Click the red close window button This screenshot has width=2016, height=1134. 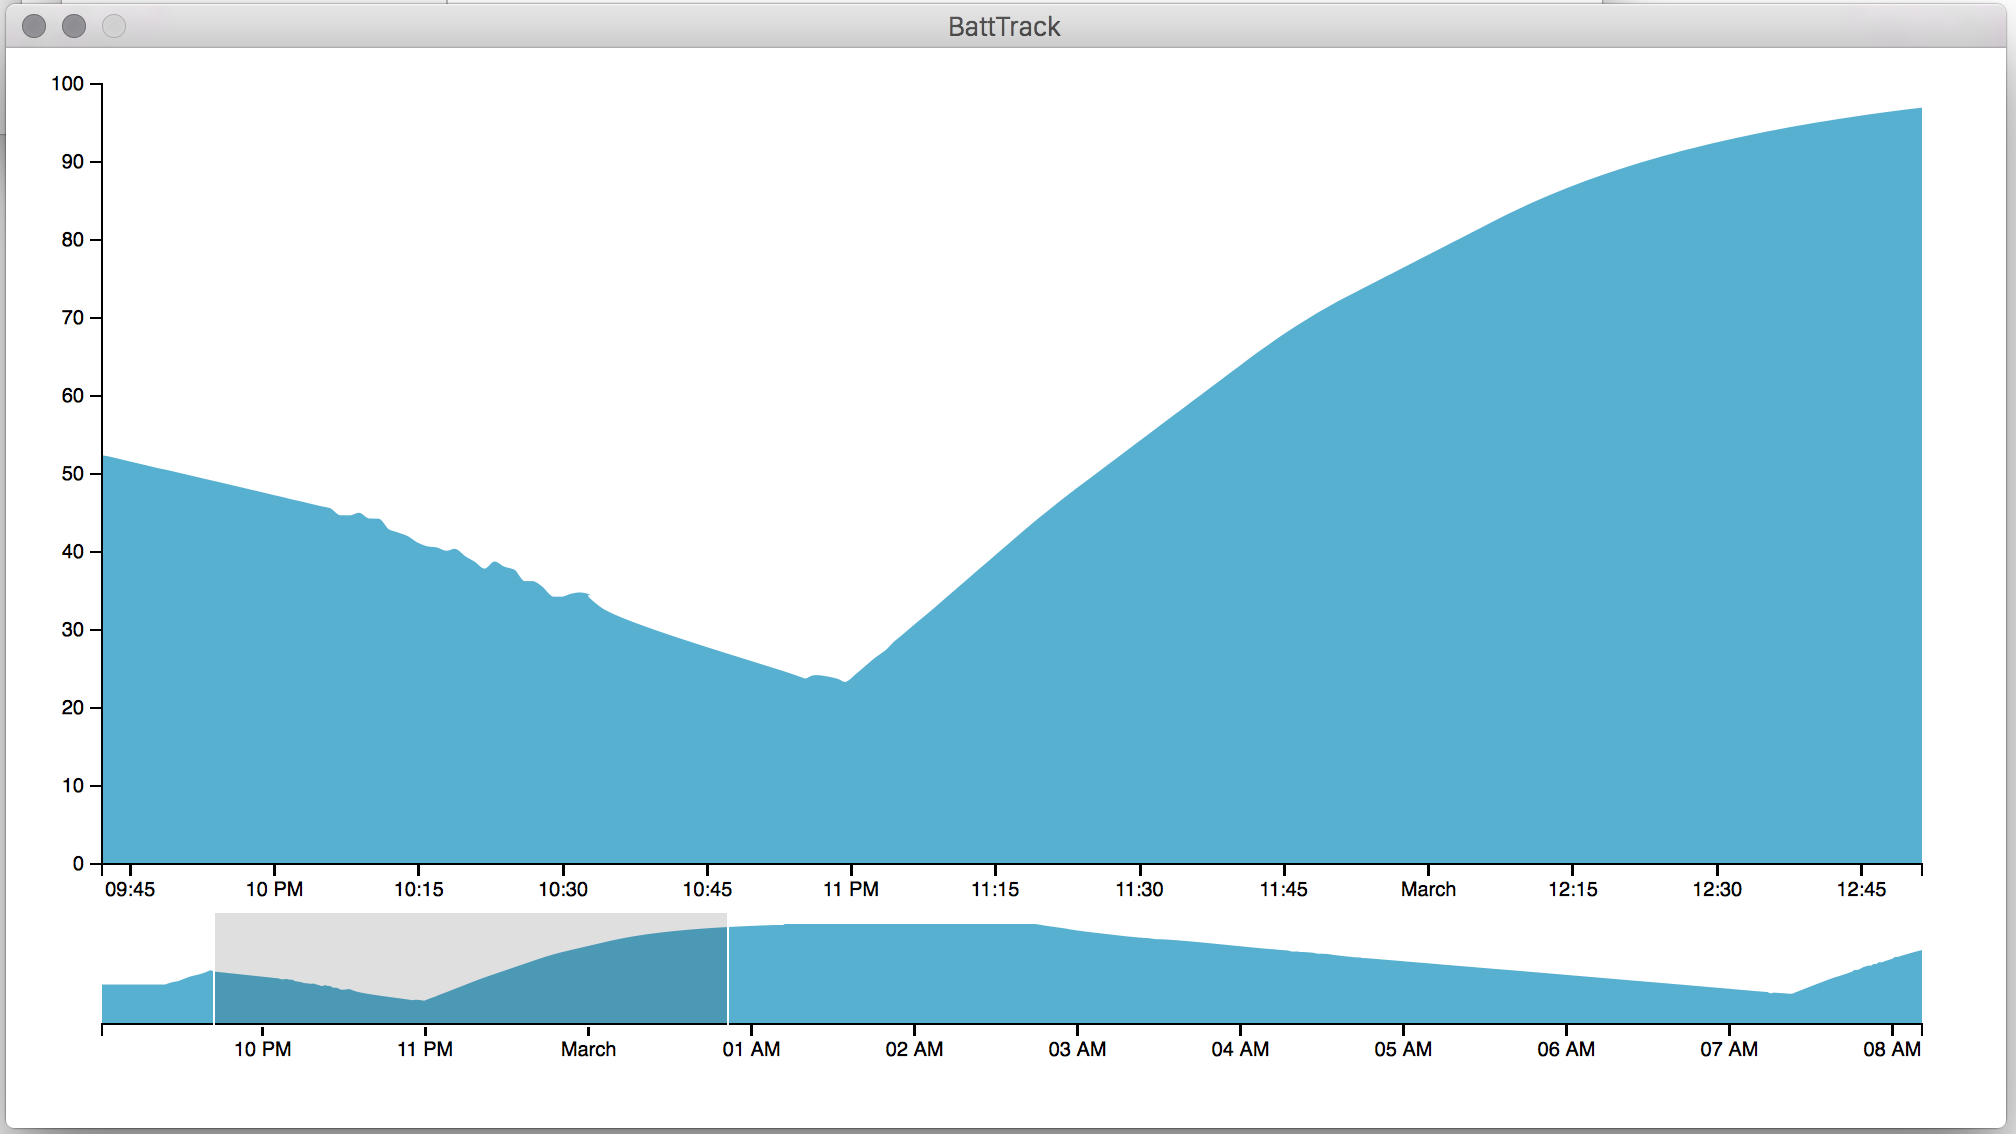click(x=34, y=26)
